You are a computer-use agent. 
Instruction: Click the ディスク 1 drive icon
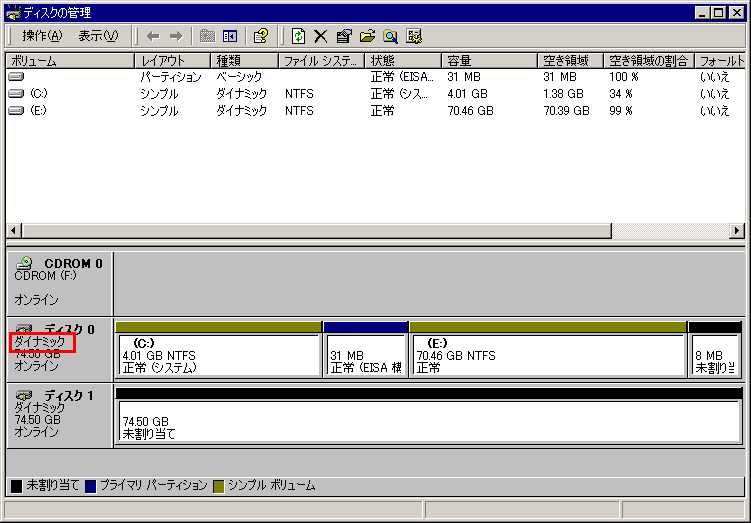coord(24,395)
